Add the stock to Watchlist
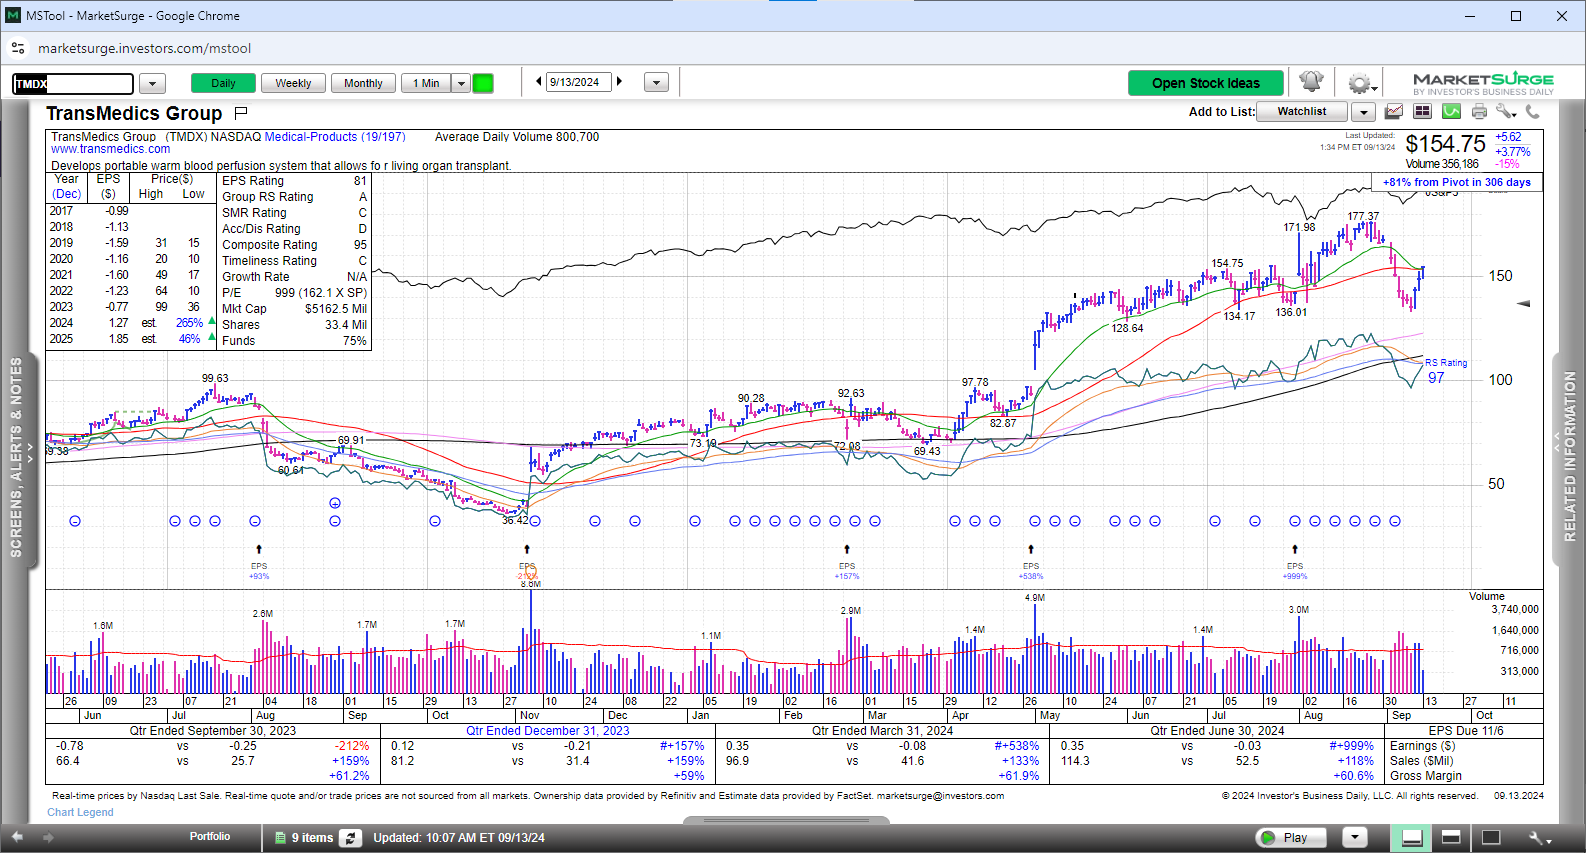1586x853 pixels. tap(1301, 112)
